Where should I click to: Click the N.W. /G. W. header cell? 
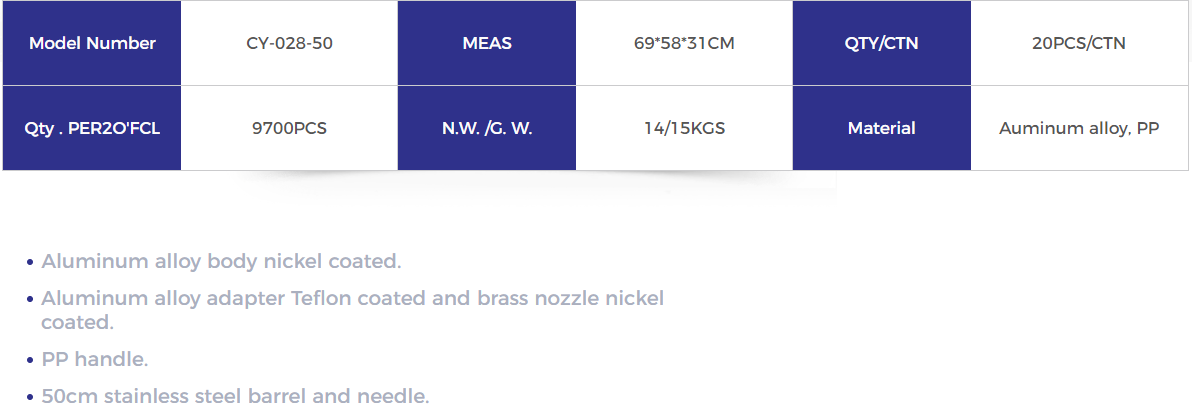487,128
